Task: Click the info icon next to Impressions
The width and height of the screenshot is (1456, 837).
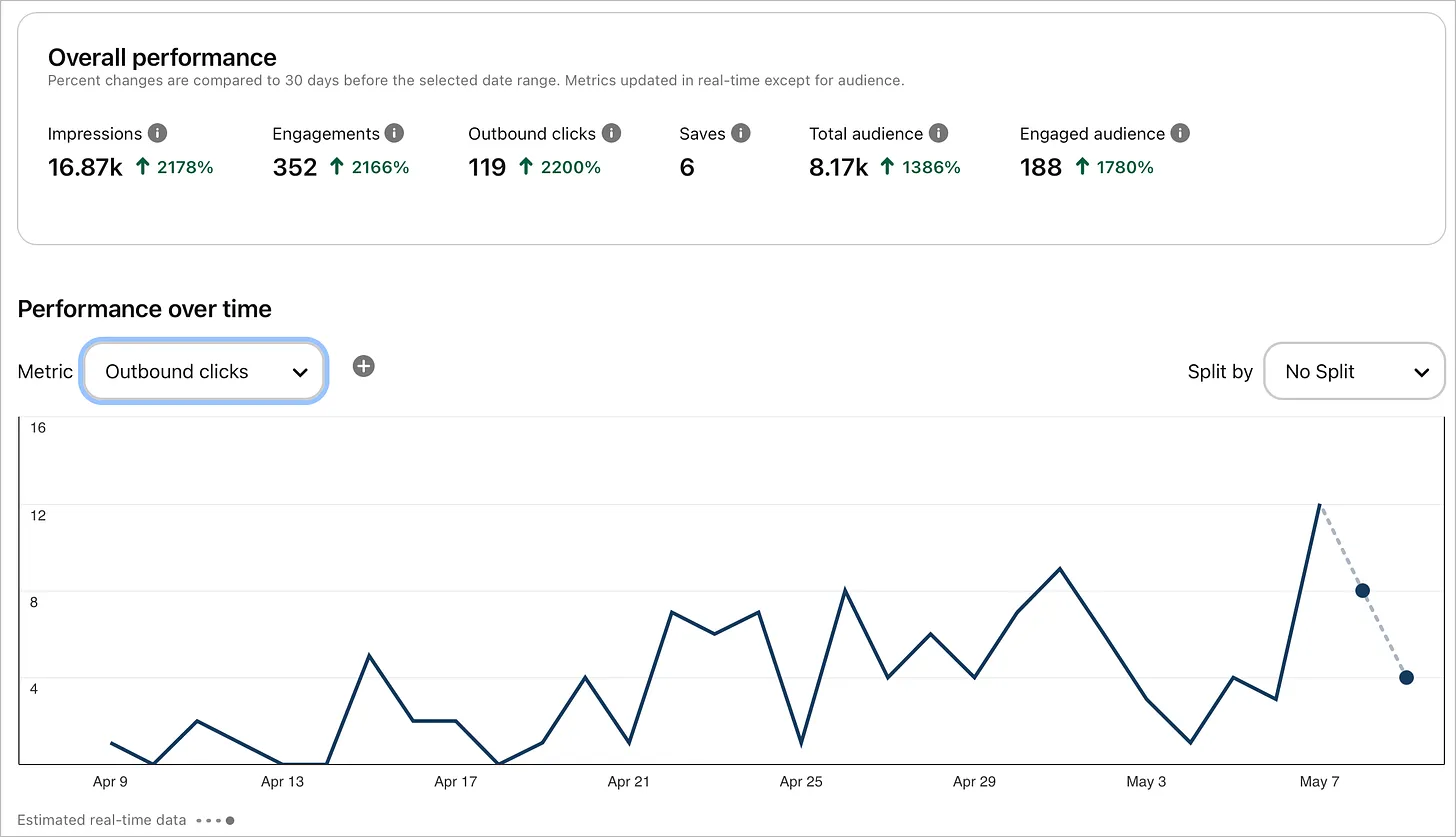Action: pos(157,133)
